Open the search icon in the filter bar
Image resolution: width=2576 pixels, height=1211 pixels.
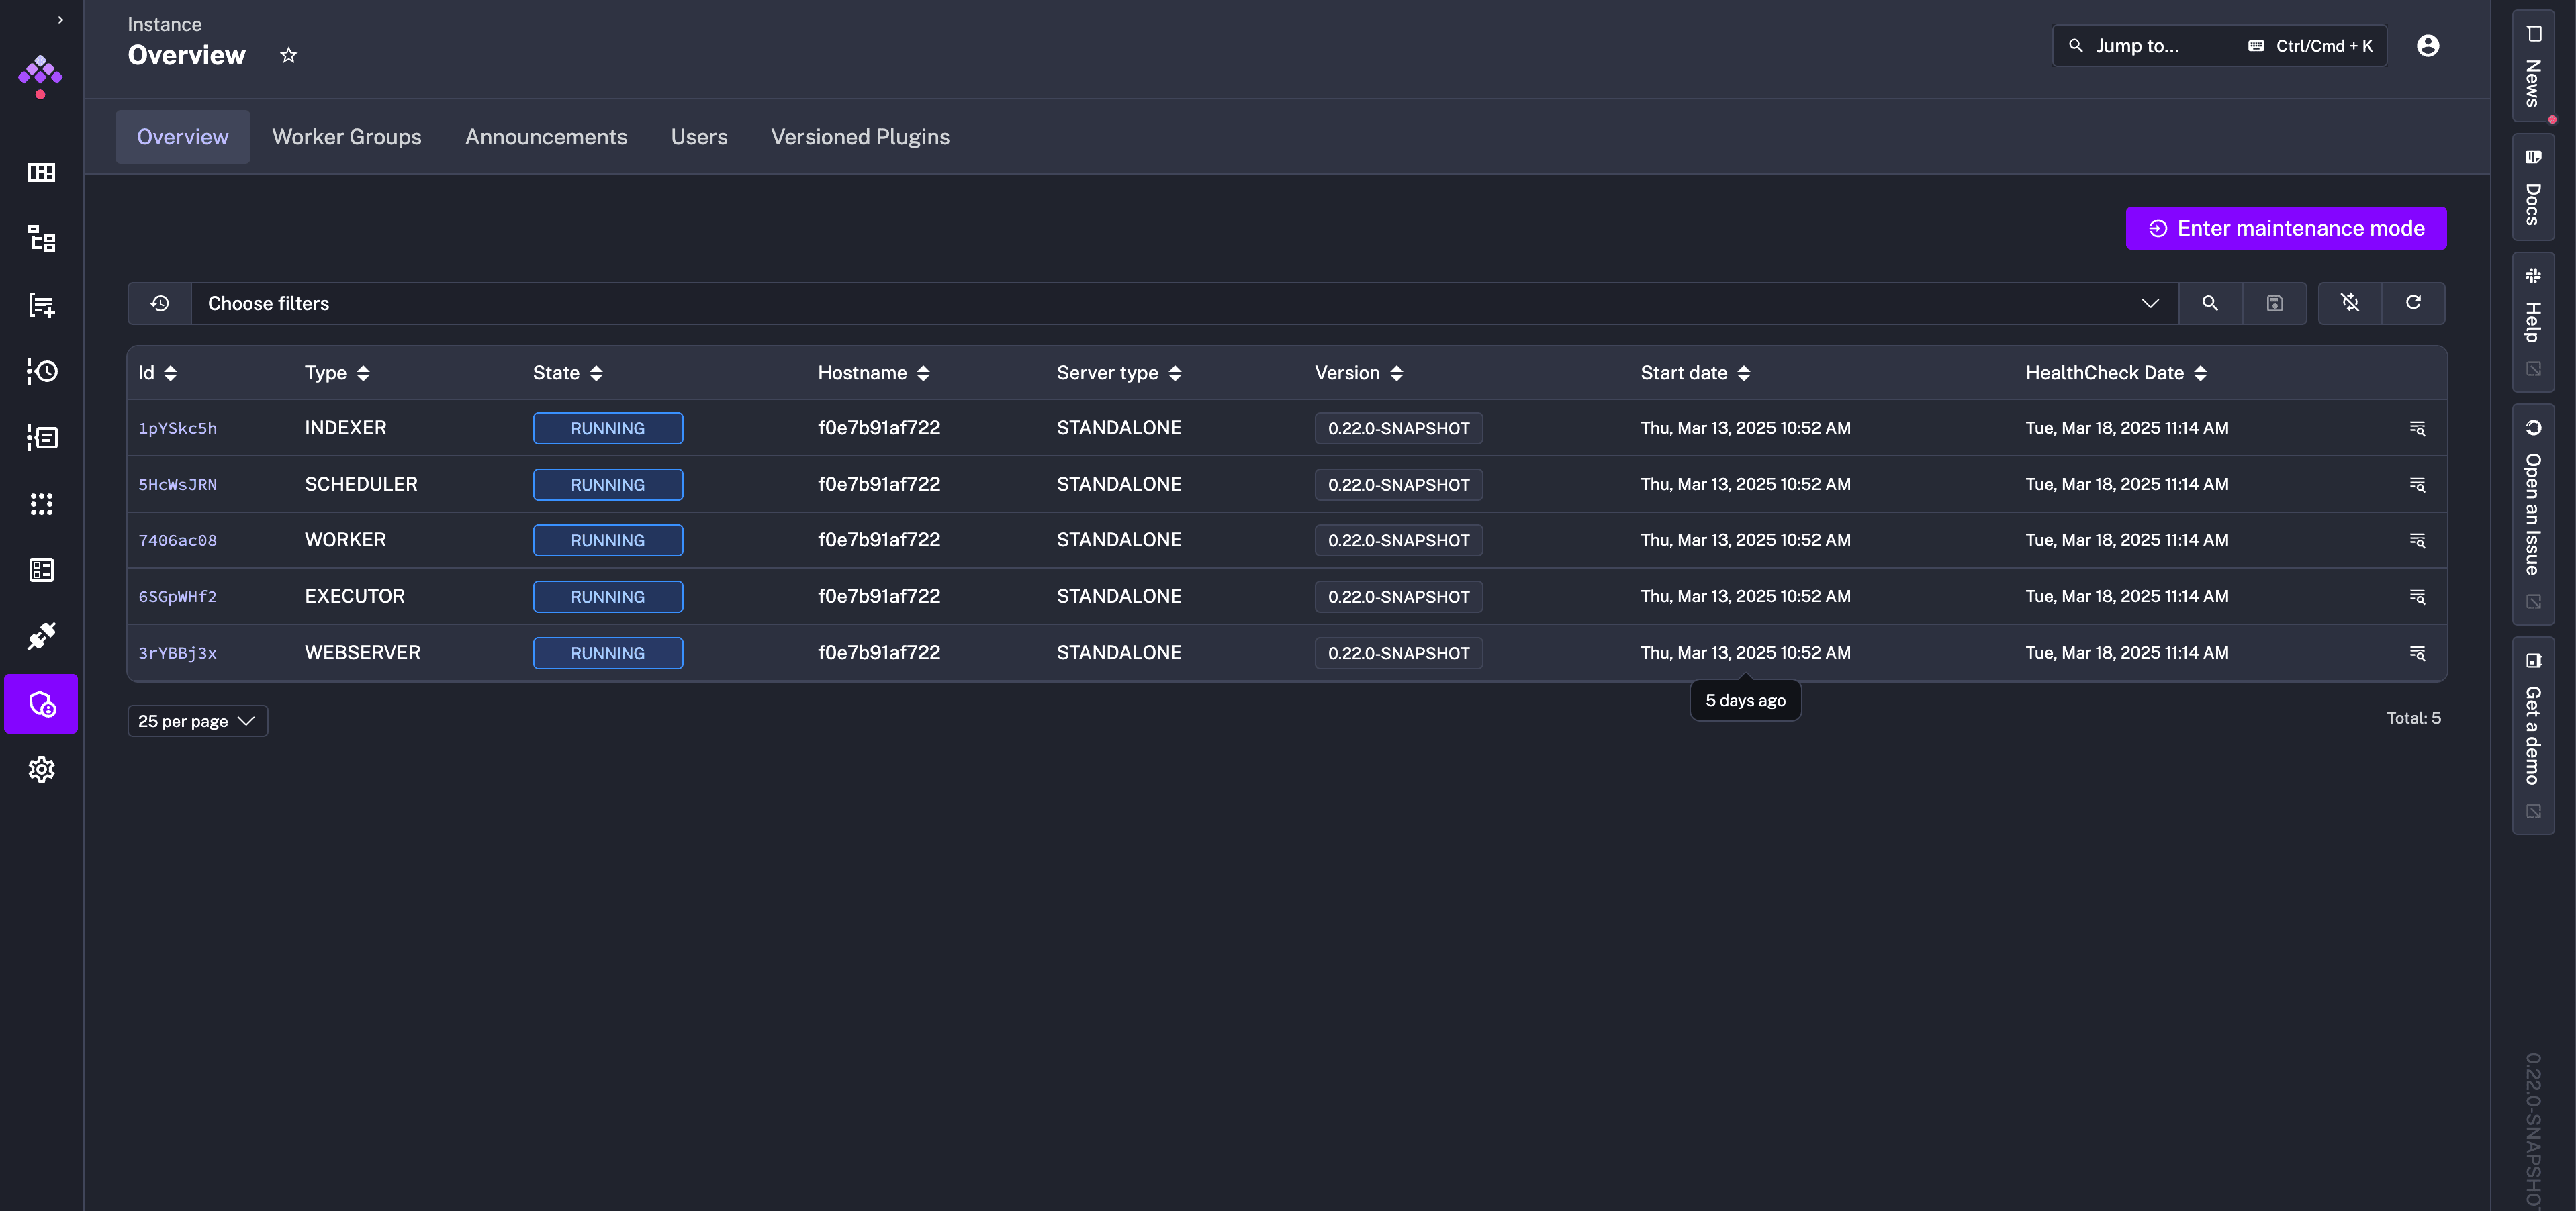(2211, 303)
